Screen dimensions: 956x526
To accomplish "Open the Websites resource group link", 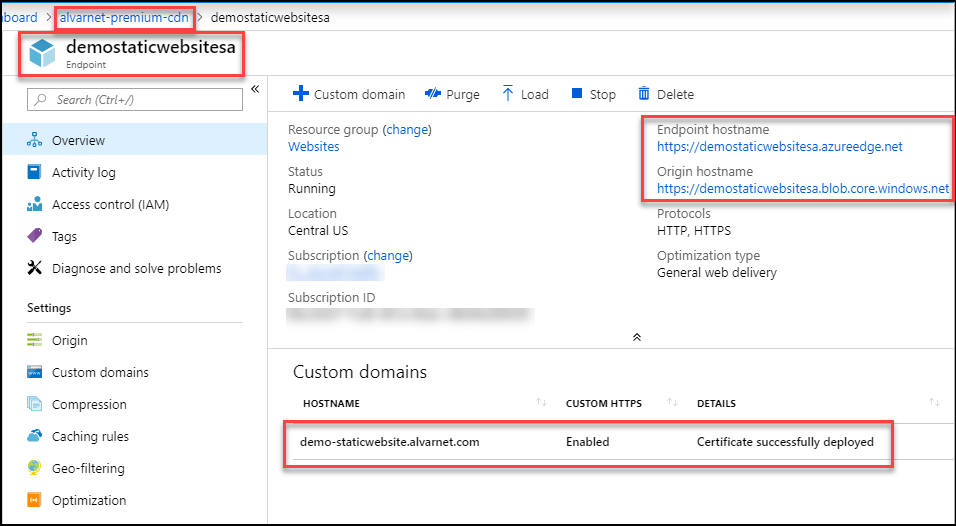I will 313,146.
